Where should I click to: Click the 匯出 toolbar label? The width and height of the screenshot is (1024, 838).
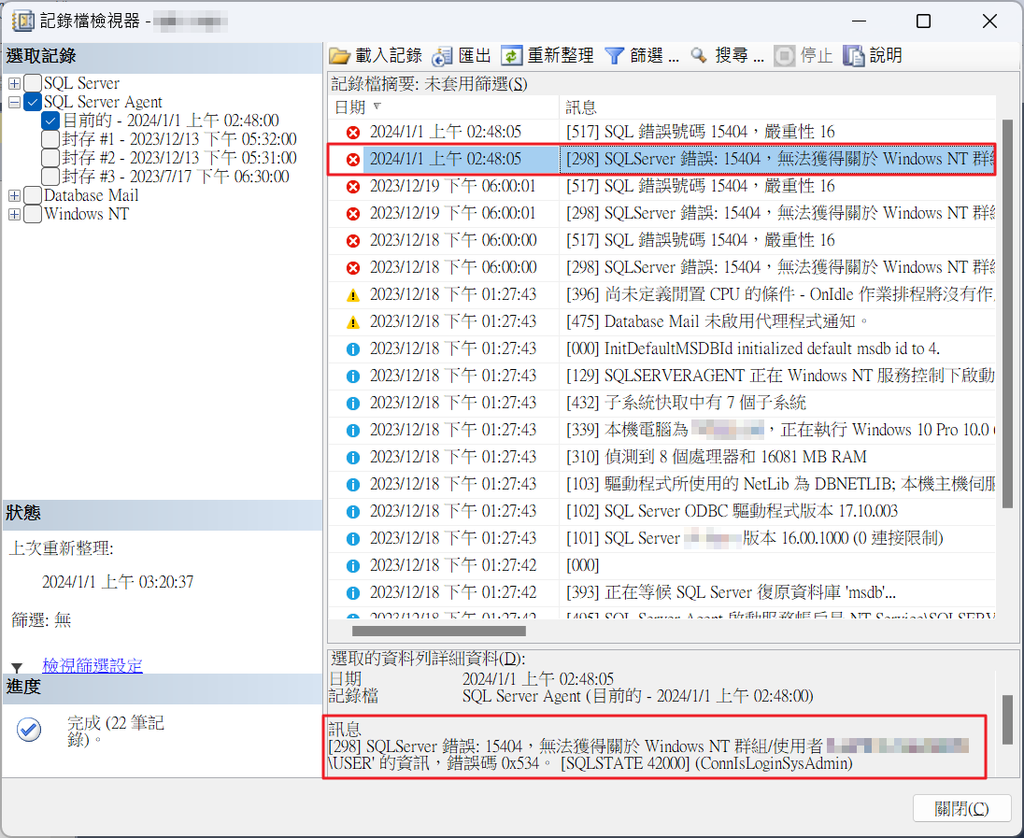point(475,56)
